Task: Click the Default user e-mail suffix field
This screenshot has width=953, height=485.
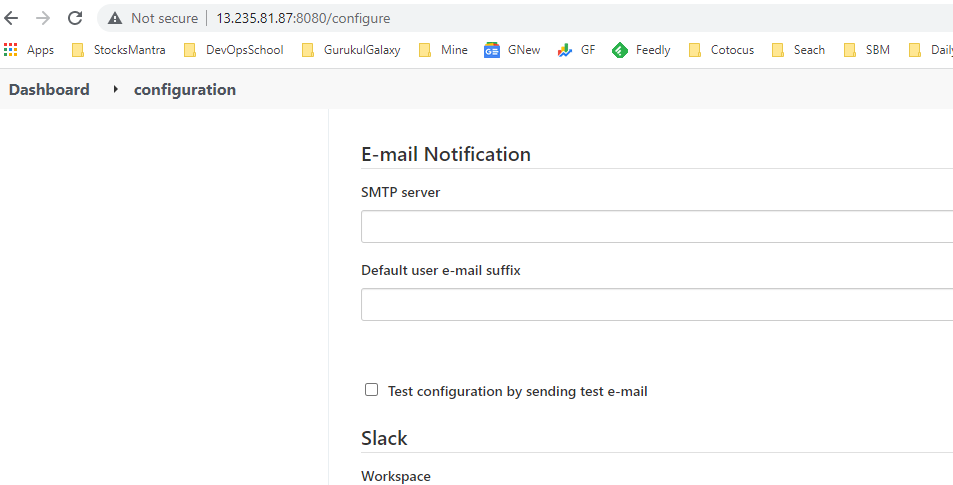Action: [x=656, y=304]
